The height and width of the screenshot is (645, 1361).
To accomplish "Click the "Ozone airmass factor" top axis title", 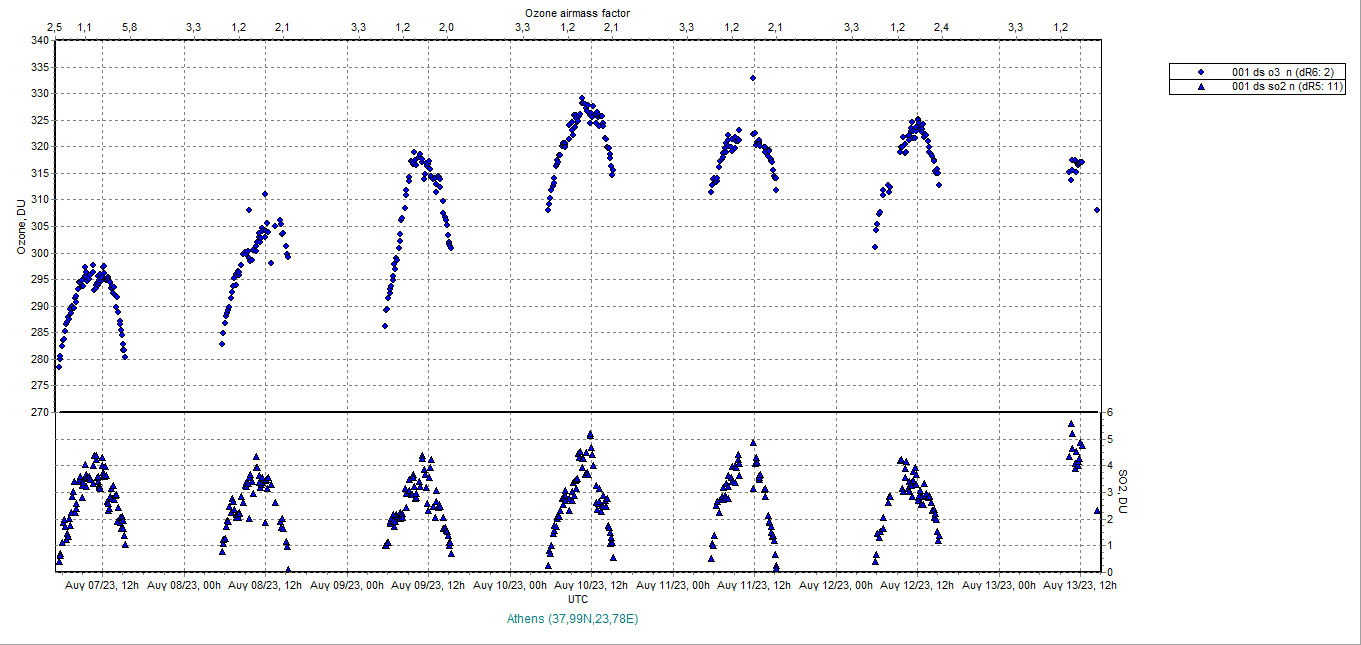I will [x=577, y=11].
